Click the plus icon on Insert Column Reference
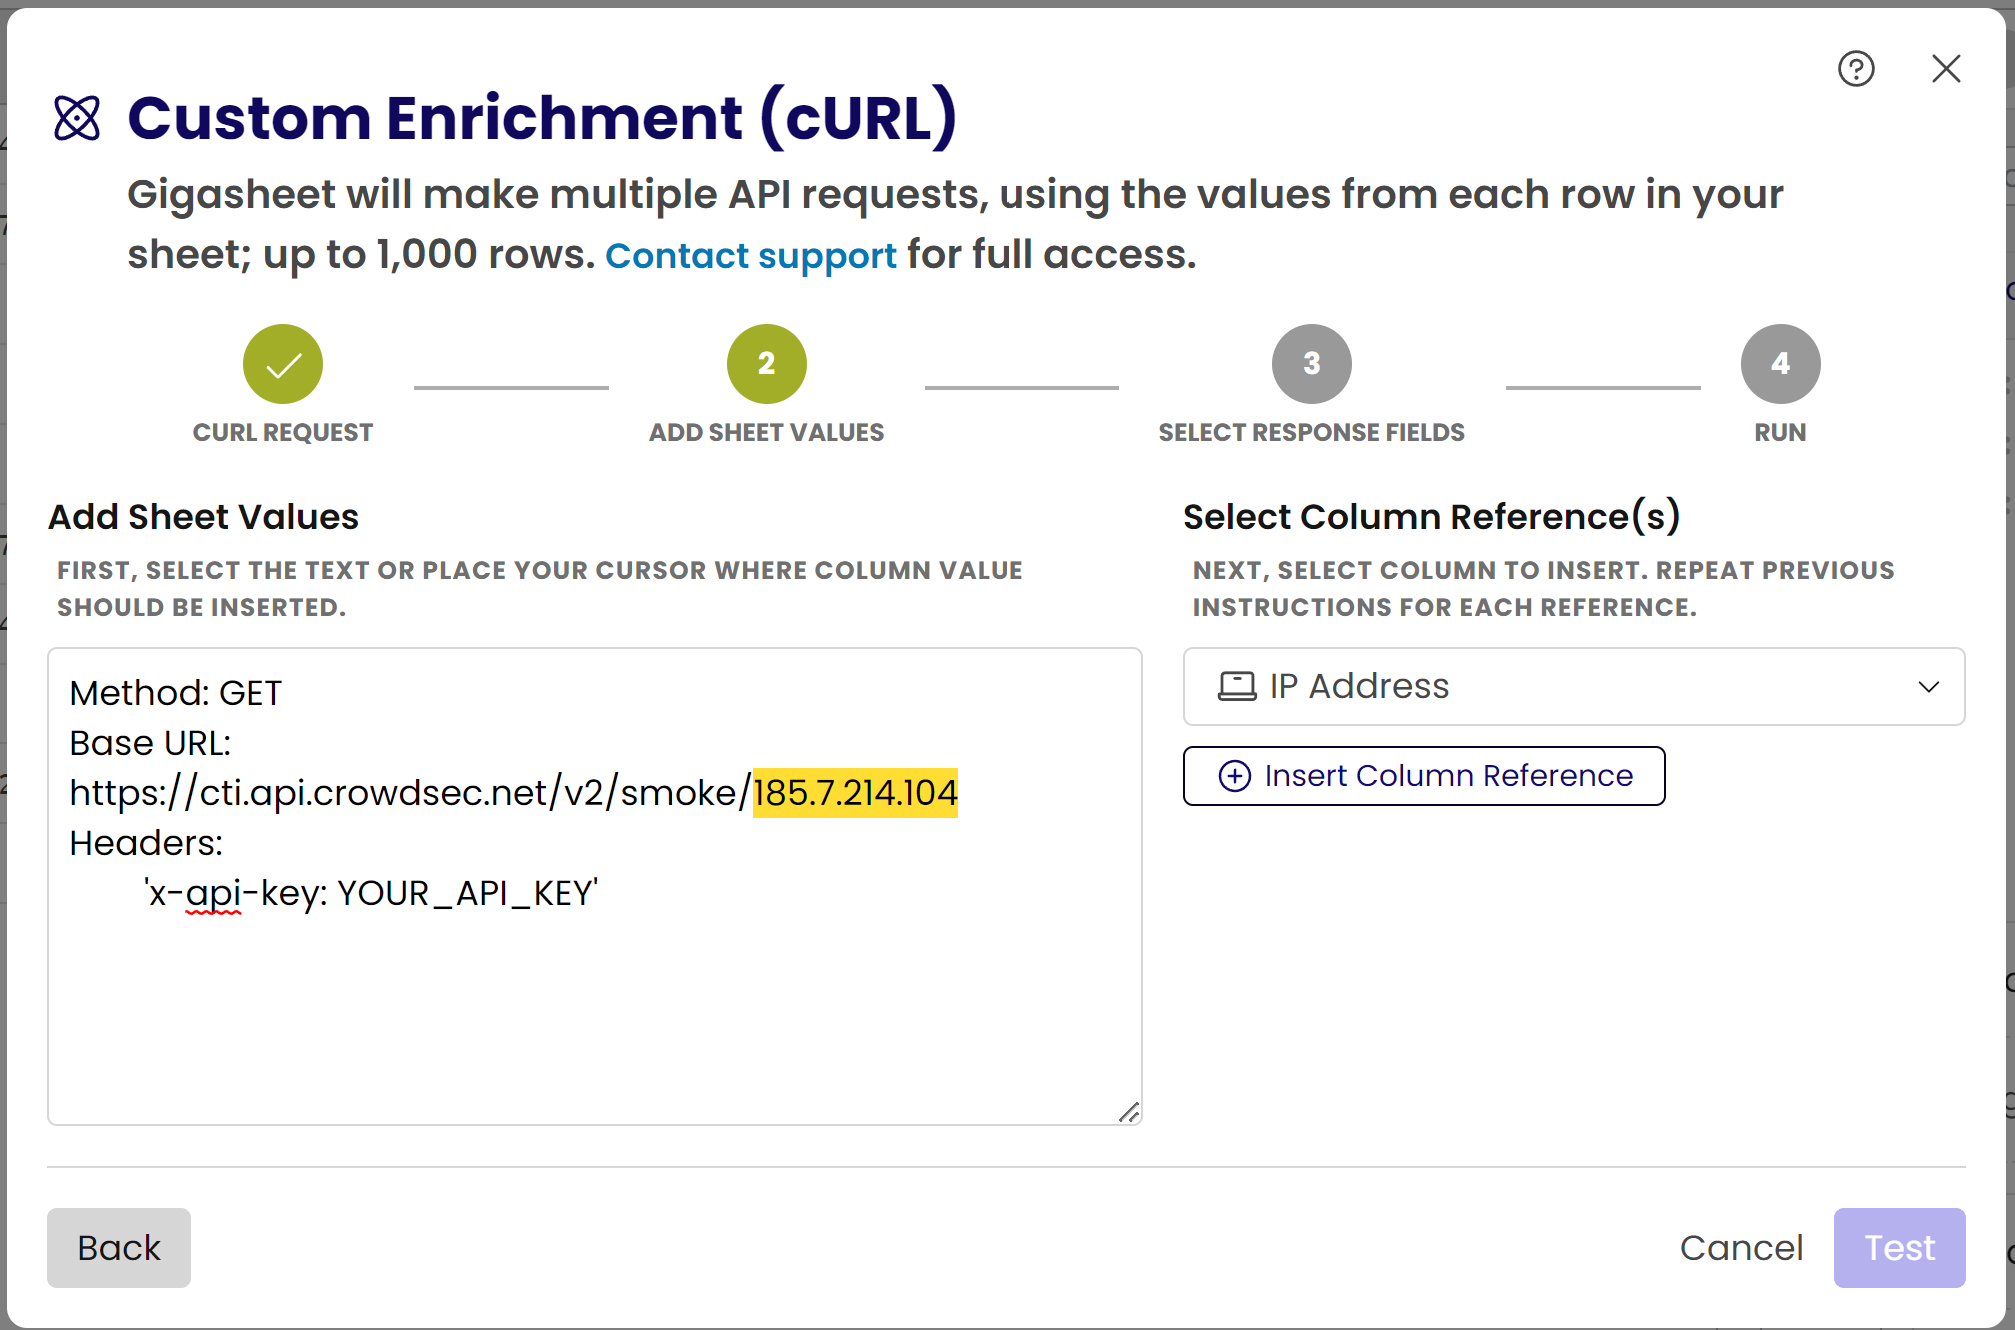Screen dimensions: 2015x1330 [1235, 775]
